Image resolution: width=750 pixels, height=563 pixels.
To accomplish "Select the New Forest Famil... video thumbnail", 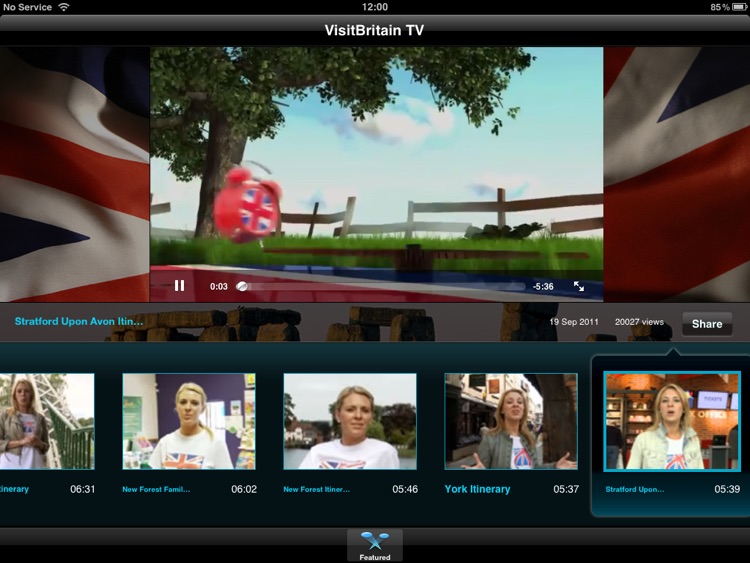I will (x=189, y=421).
